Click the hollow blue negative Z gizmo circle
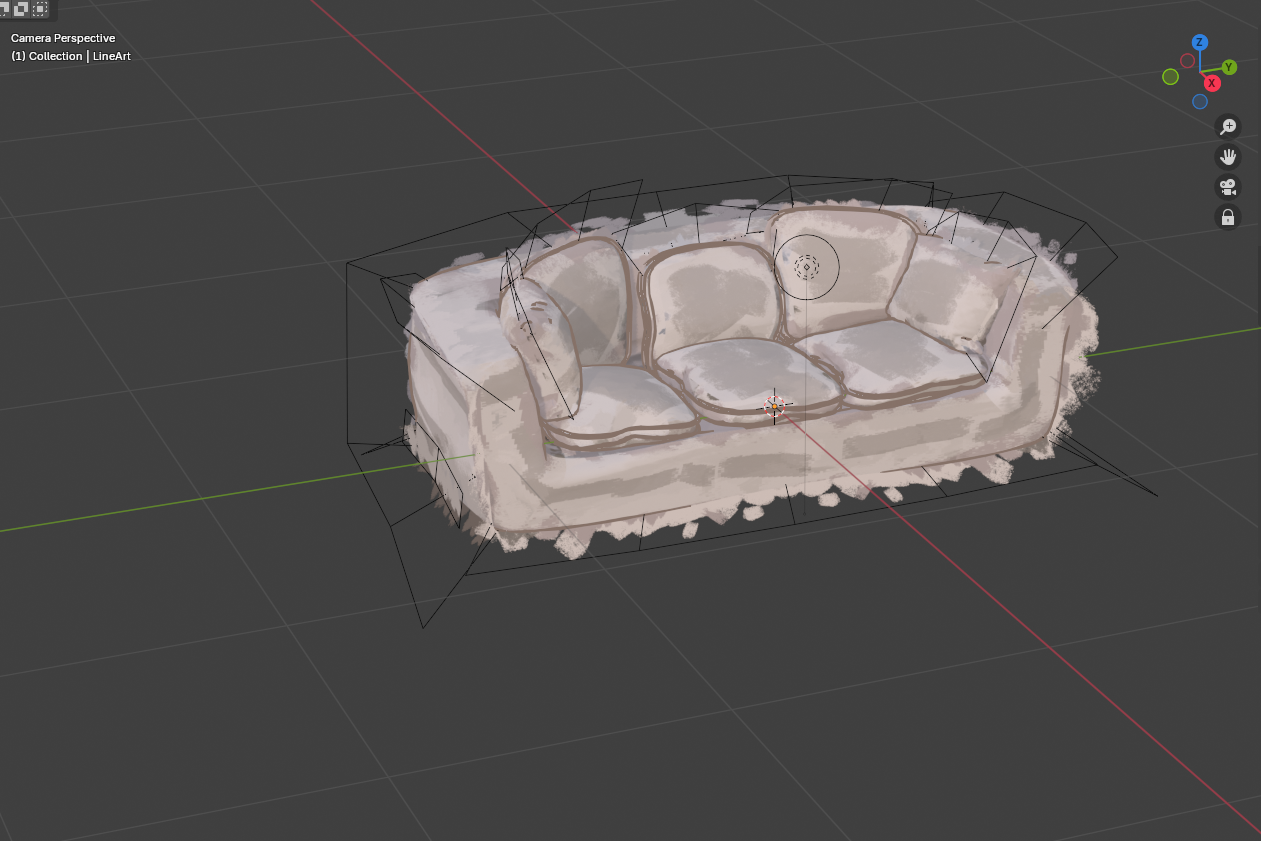 pos(1200,101)
